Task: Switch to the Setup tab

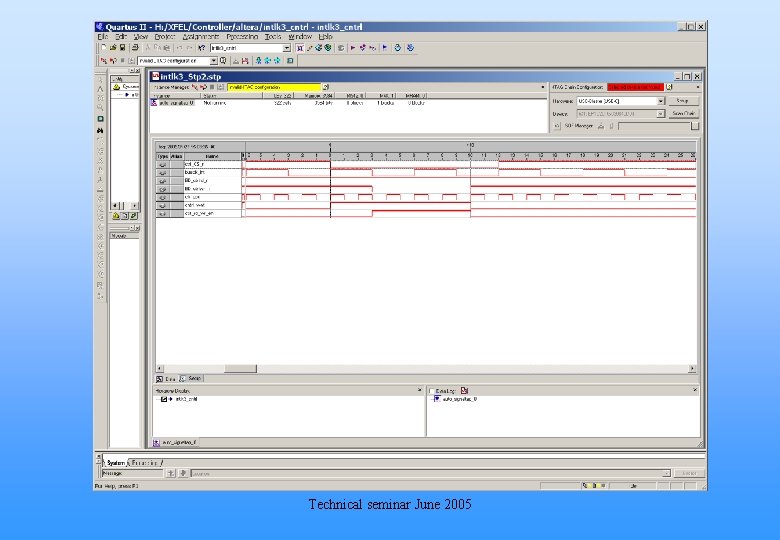Action: 191,379
